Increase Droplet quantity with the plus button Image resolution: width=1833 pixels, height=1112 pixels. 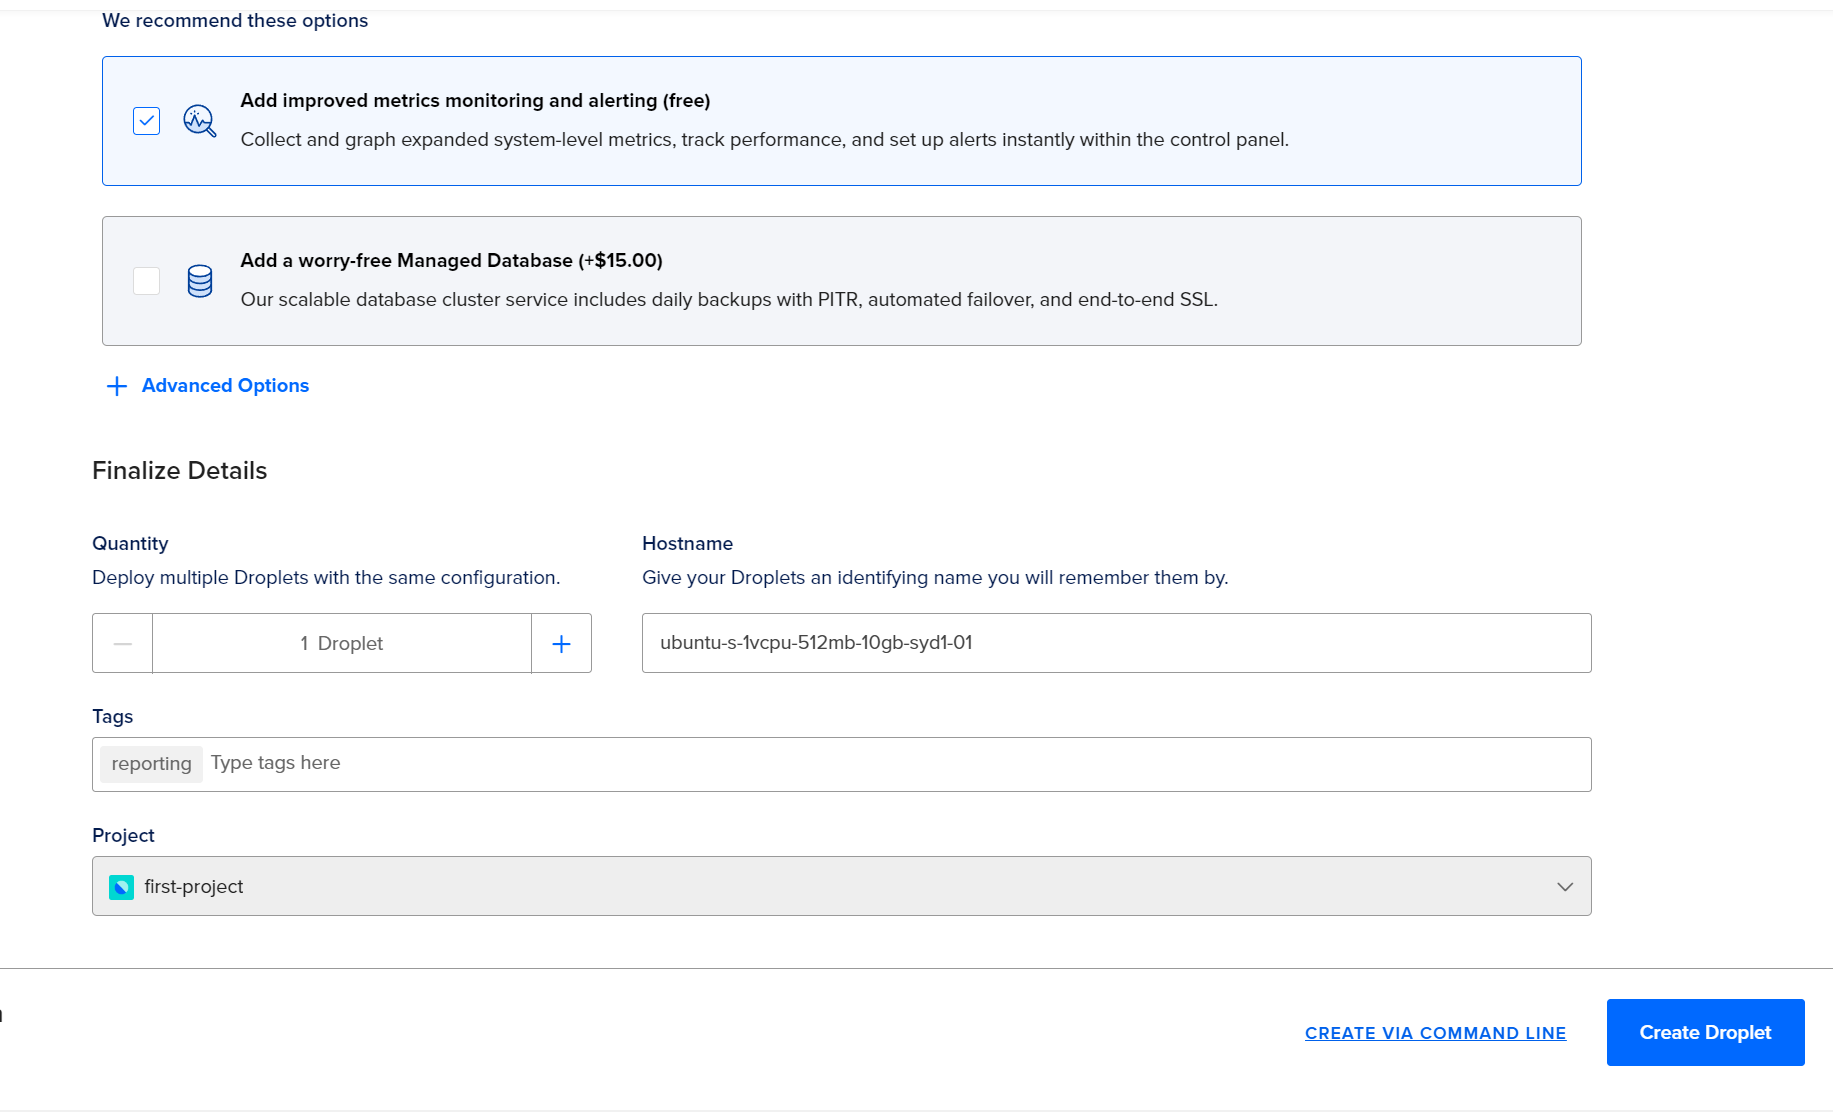click(x=561, y=643)
